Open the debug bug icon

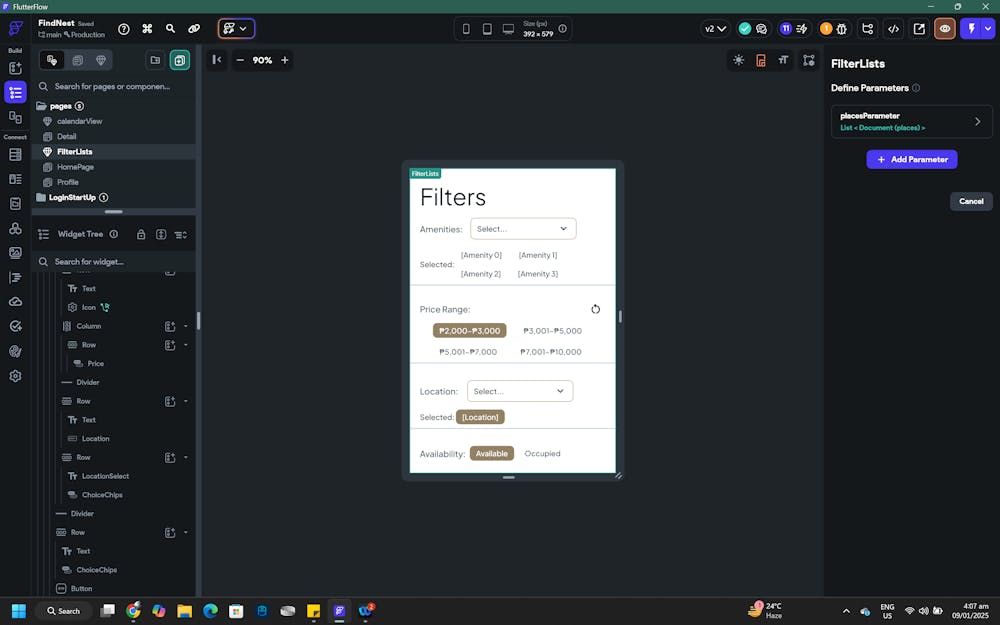tap(841, 29)
